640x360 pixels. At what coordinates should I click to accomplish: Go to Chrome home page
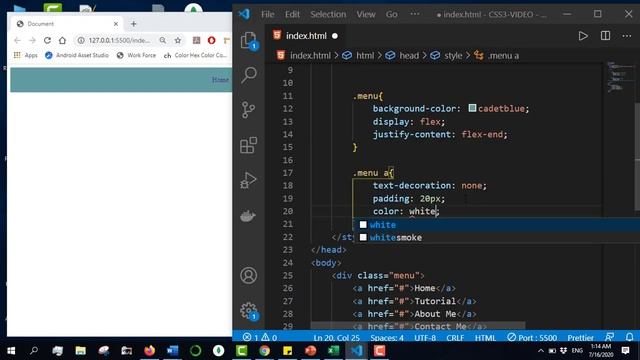click(x=62, y=40)
